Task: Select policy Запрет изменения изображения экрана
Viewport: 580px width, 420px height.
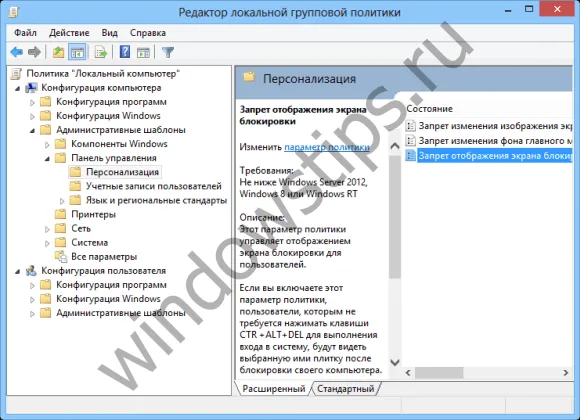Action: (x=495, y=126)
